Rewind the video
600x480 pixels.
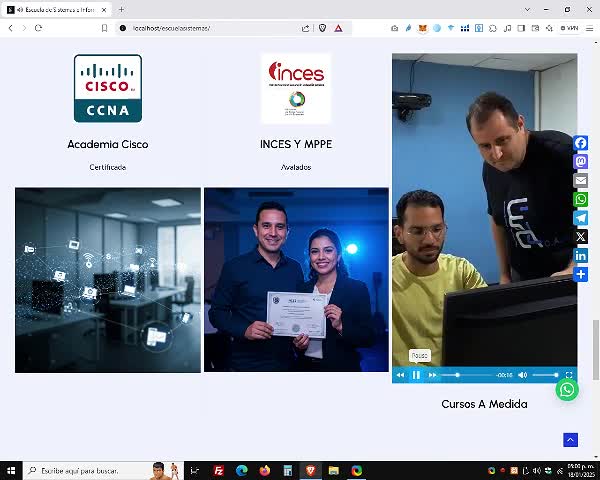pyautogui.click(x=400, y=375)
